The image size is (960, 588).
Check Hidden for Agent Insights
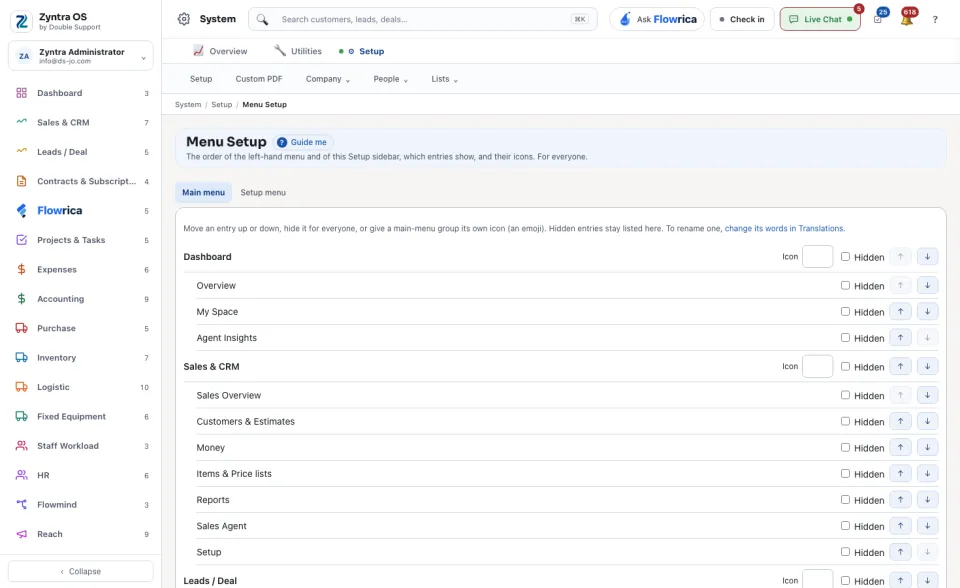click(x=845, y=337)
